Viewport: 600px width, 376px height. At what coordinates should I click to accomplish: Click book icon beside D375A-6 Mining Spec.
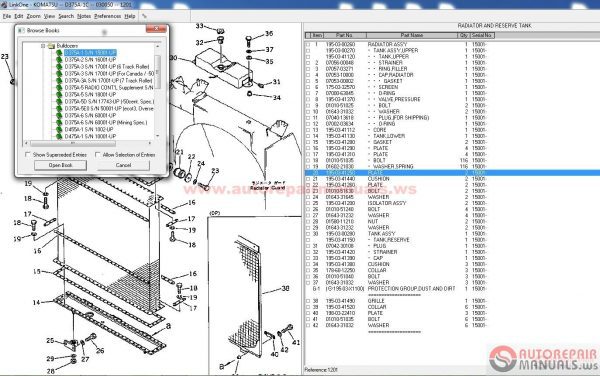tap(59, 122)
